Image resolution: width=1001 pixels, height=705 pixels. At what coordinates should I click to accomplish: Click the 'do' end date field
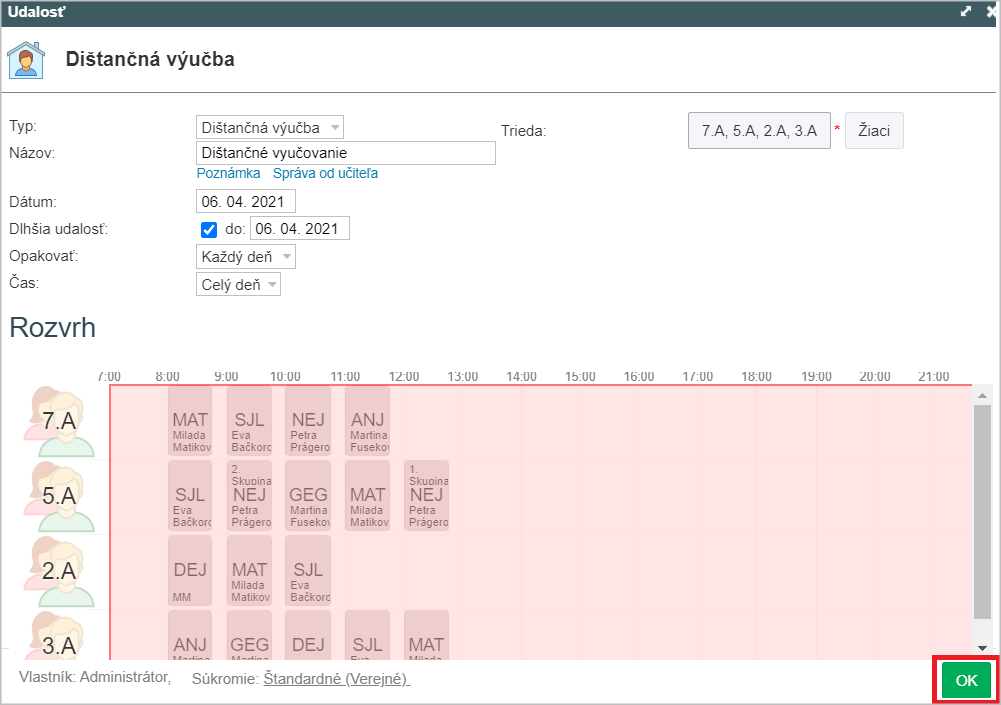[299, 229]
